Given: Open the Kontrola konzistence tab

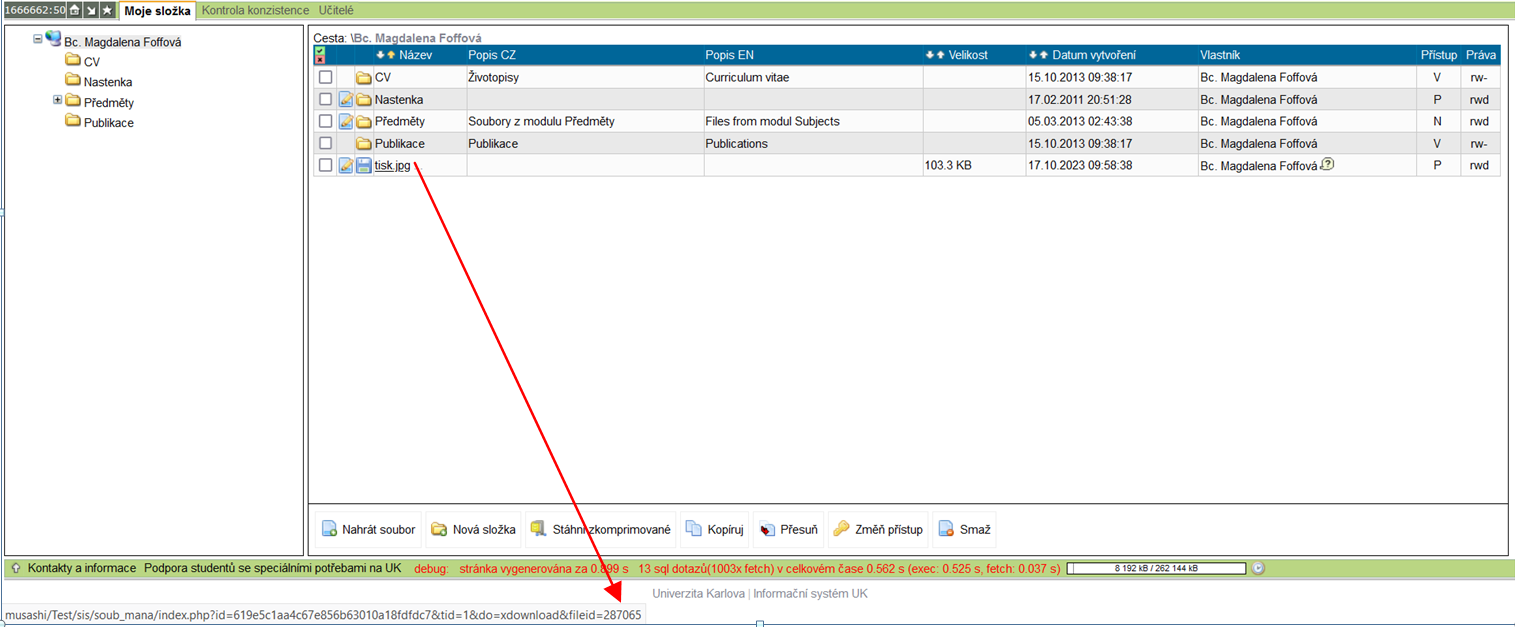Looking at the screenshot, I should tap(255, 10).
